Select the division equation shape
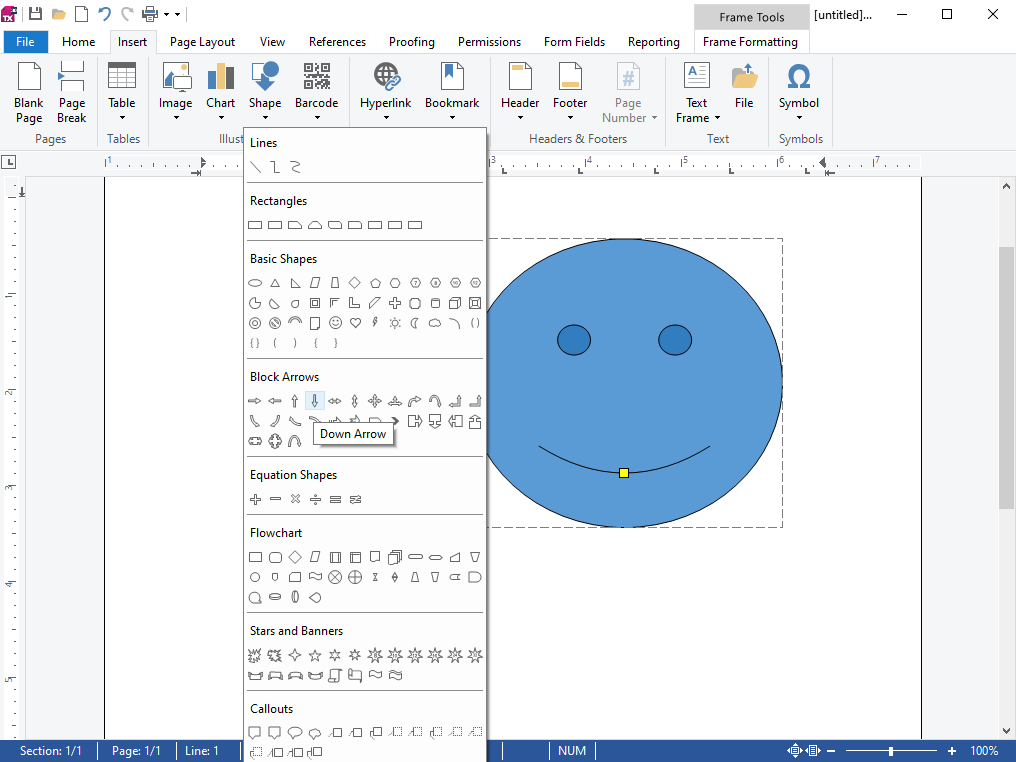 tap(315, 499)
